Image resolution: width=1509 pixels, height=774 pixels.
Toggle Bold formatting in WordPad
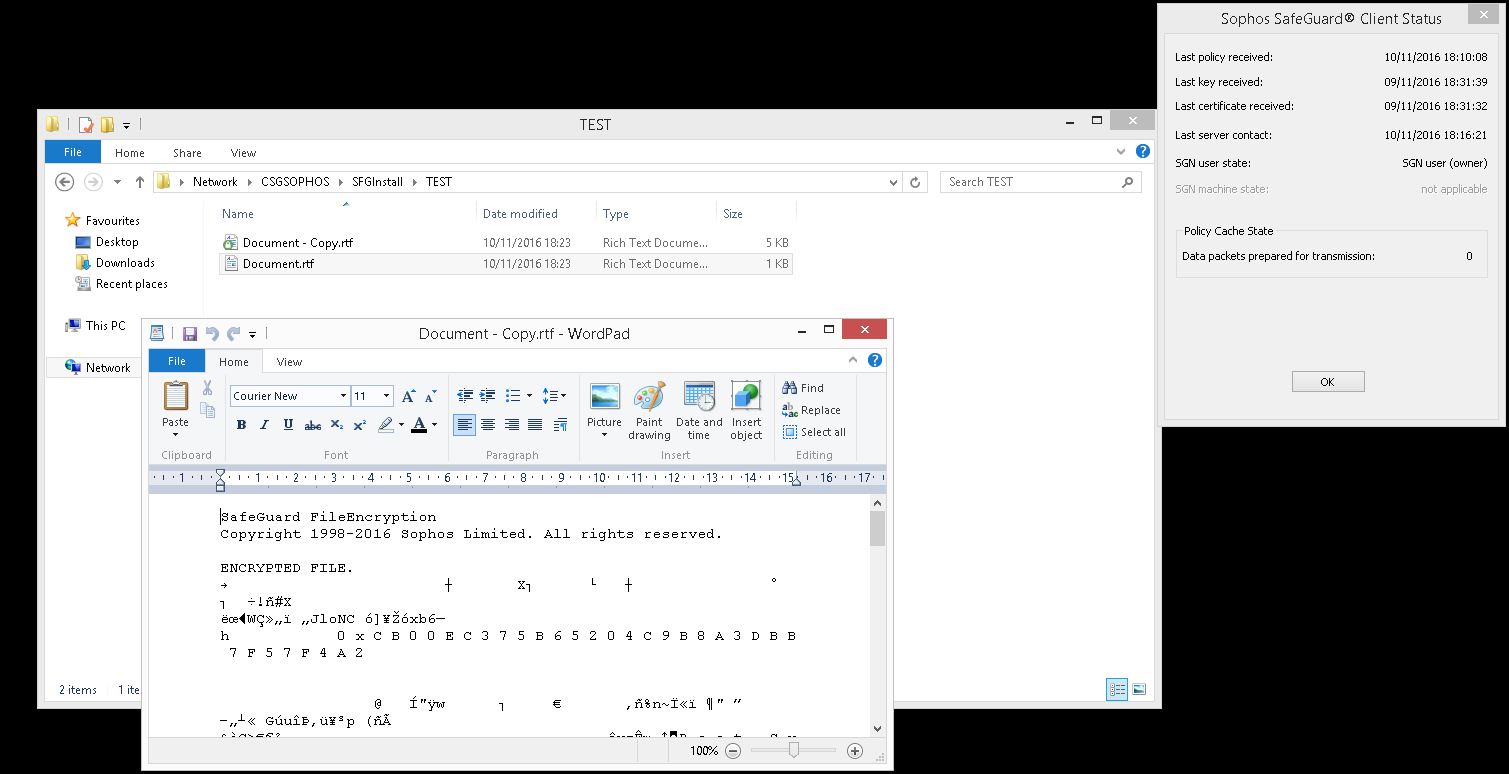tap(241, 425)
